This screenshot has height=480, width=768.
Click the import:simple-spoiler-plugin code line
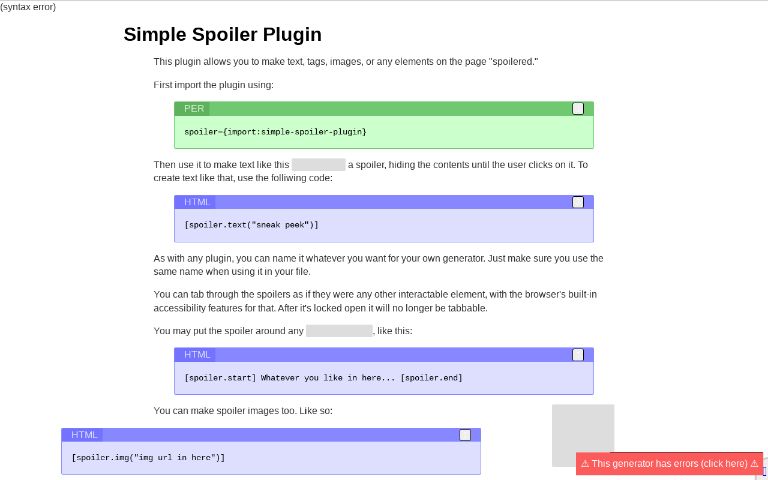(x=275, y=132)
